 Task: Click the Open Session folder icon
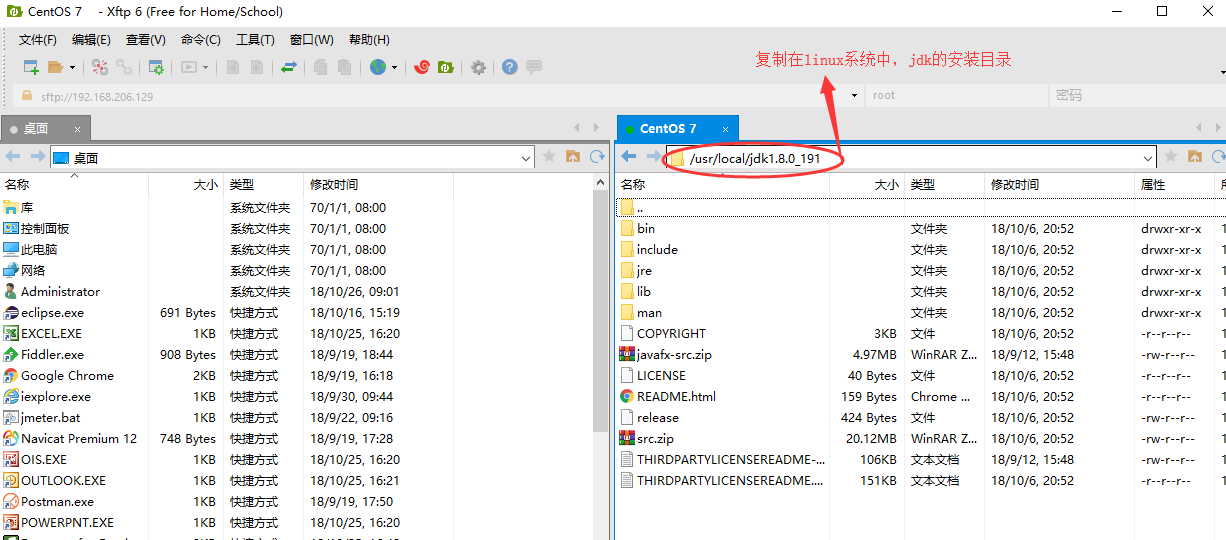(x=56, y=67)
